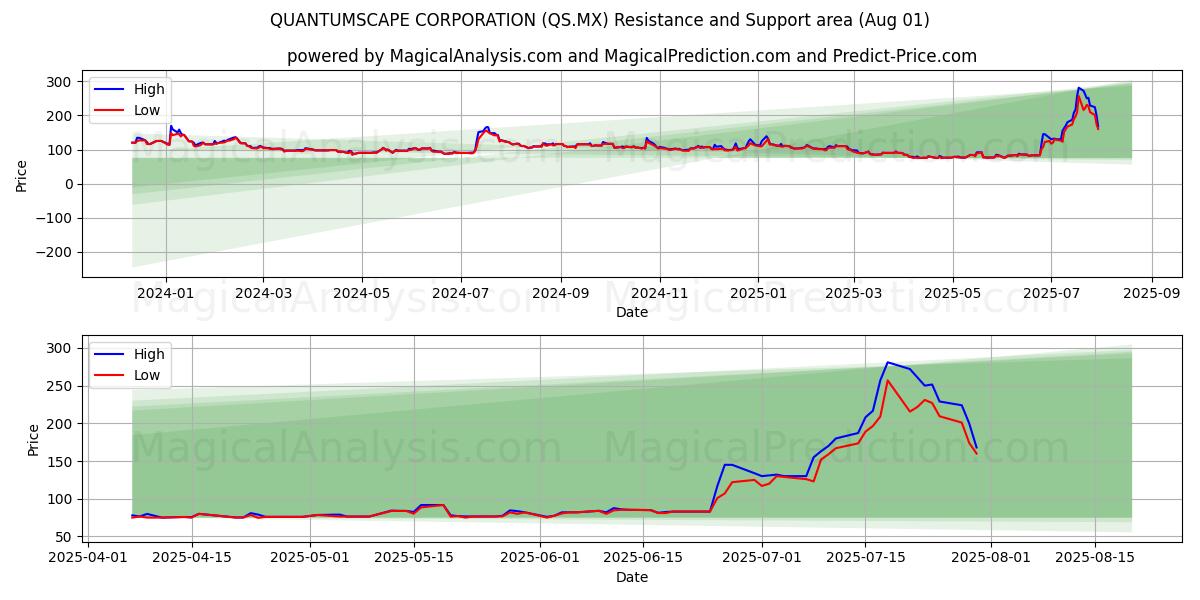Pick the 2025-08-15 date tick label
Image resolution: width=1200 pixels, height=600 pixels.
click(x=1095, y=559)
